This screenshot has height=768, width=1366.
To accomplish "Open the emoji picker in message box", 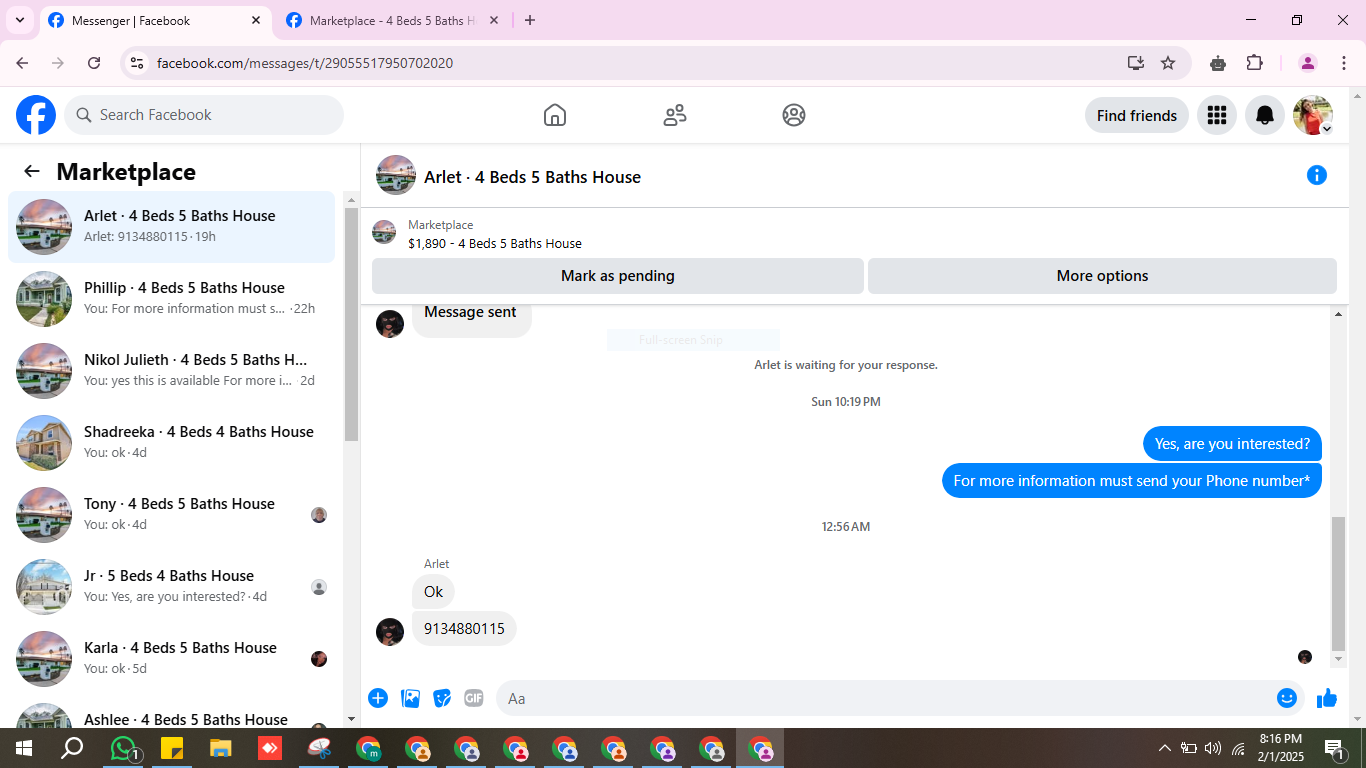I will (x=1287, y=698).
